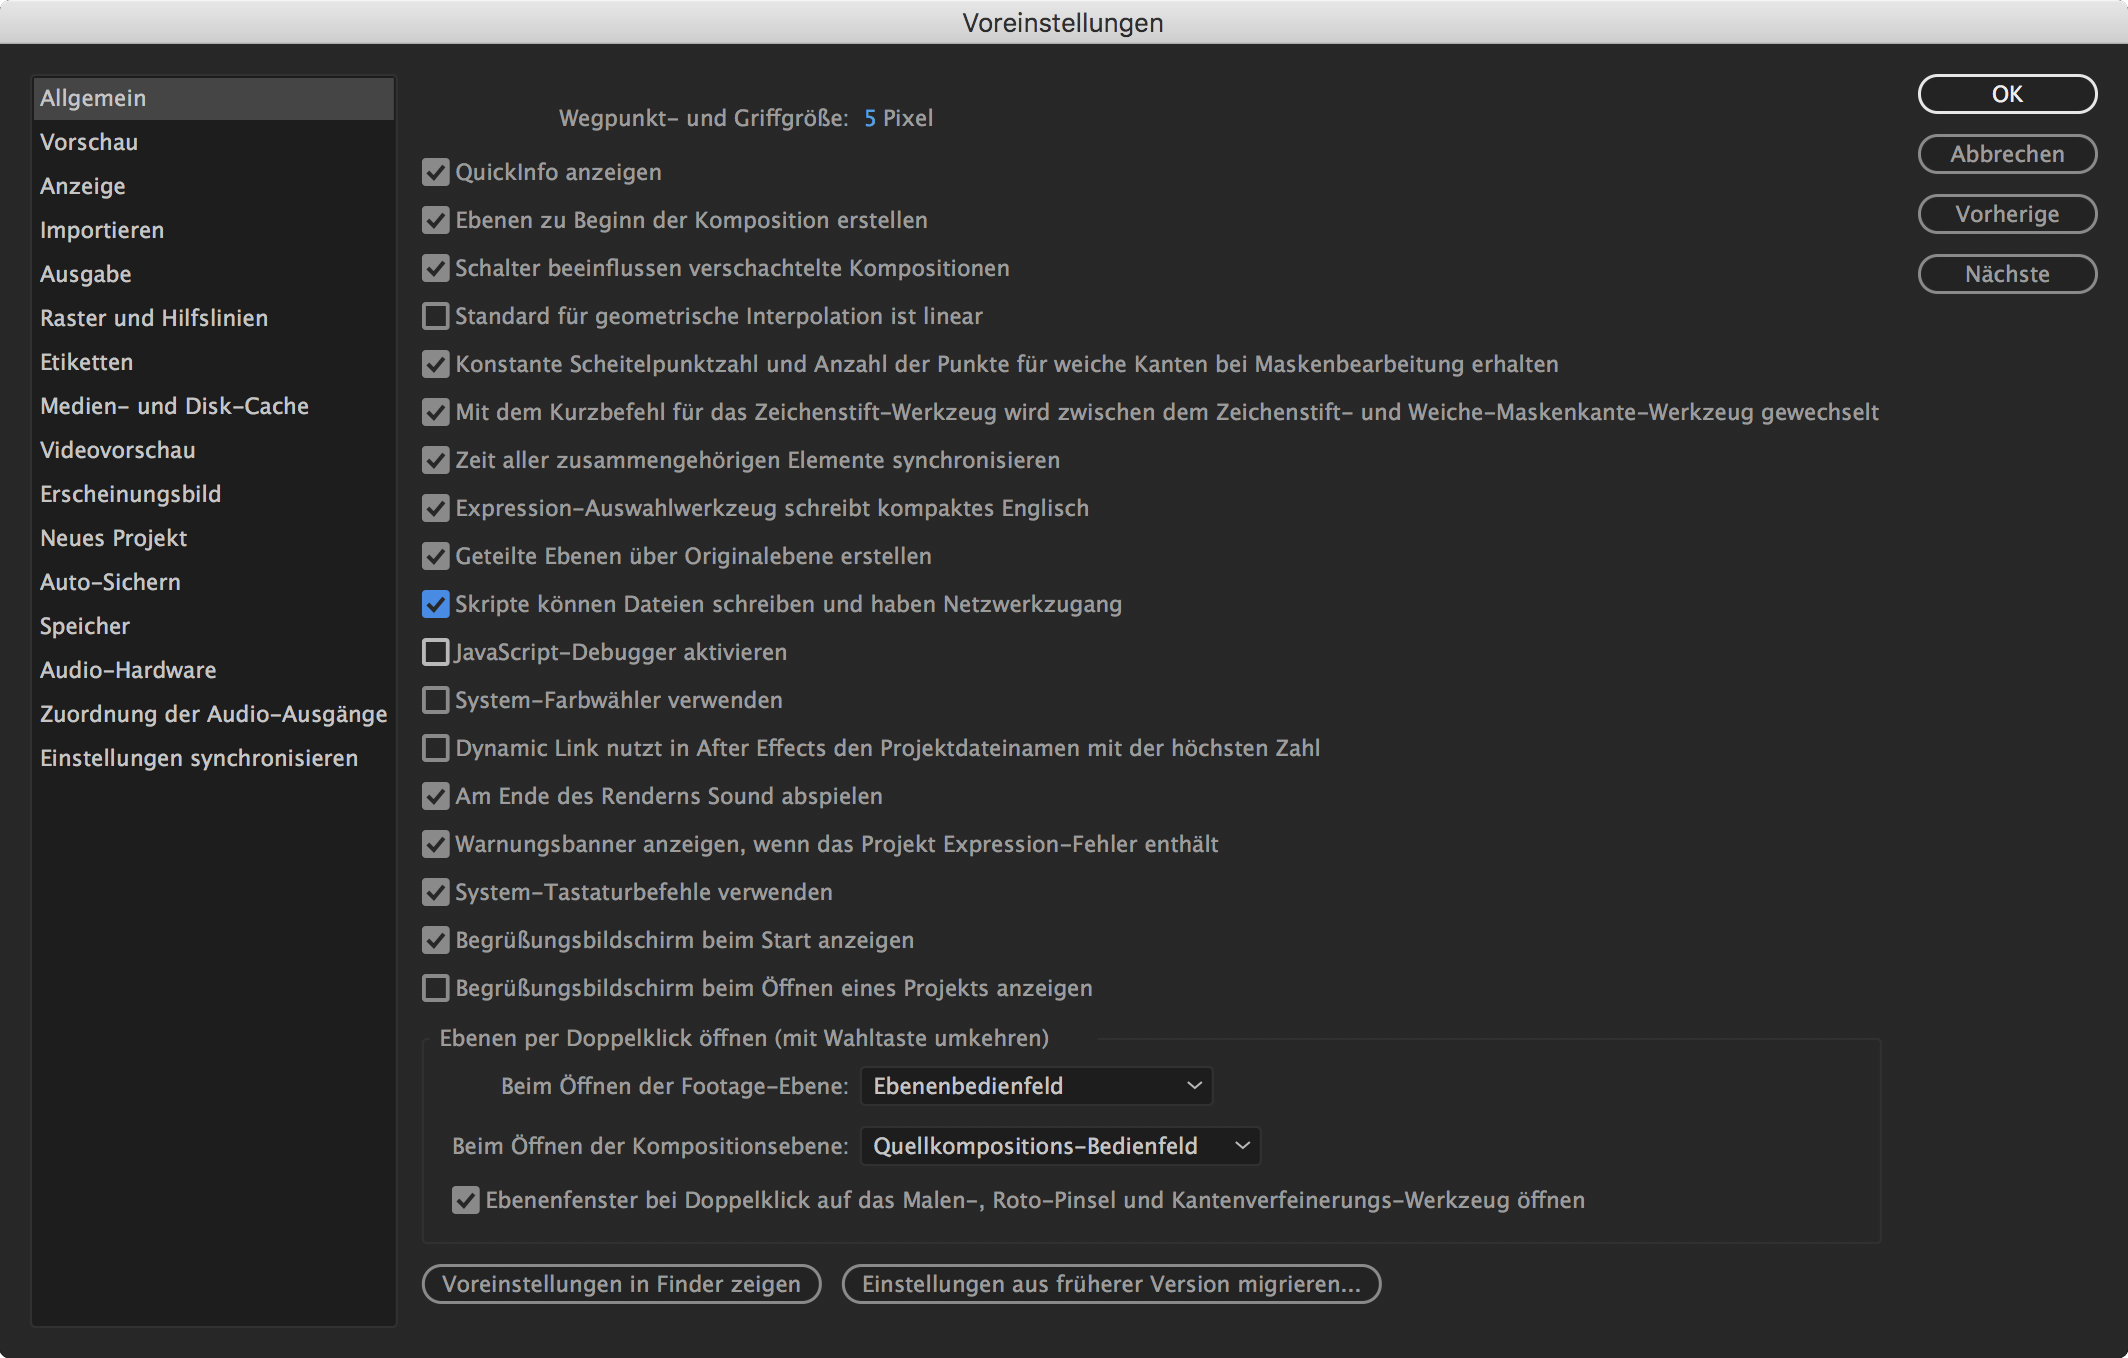
Task: Open the Audio-Hardware category
Action: click(213, 670)
